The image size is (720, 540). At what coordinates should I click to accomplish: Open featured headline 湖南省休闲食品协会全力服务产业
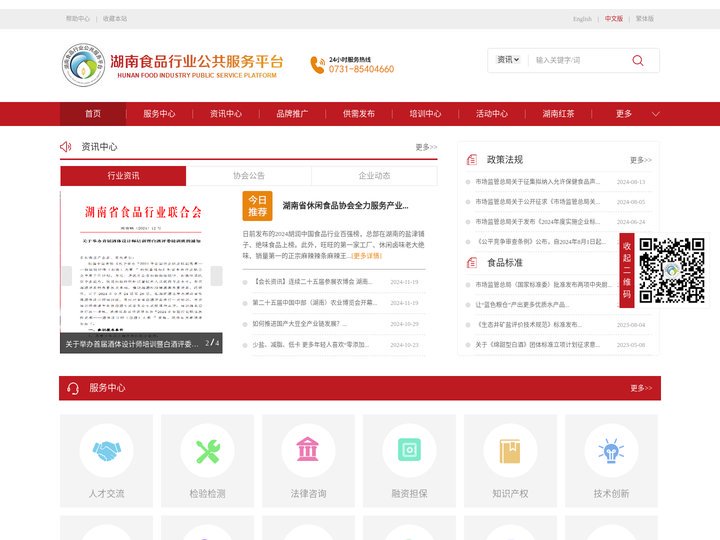coord(345,205)
